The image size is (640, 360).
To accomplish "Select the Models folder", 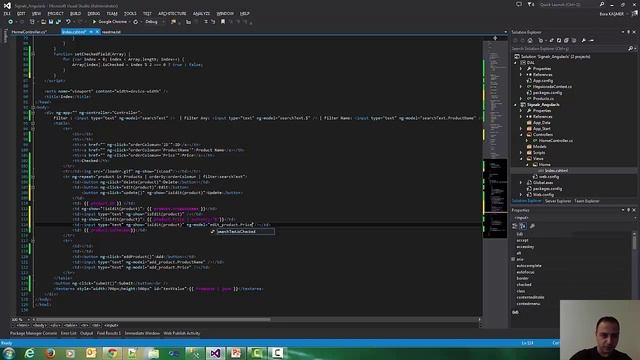I will 539,147.
